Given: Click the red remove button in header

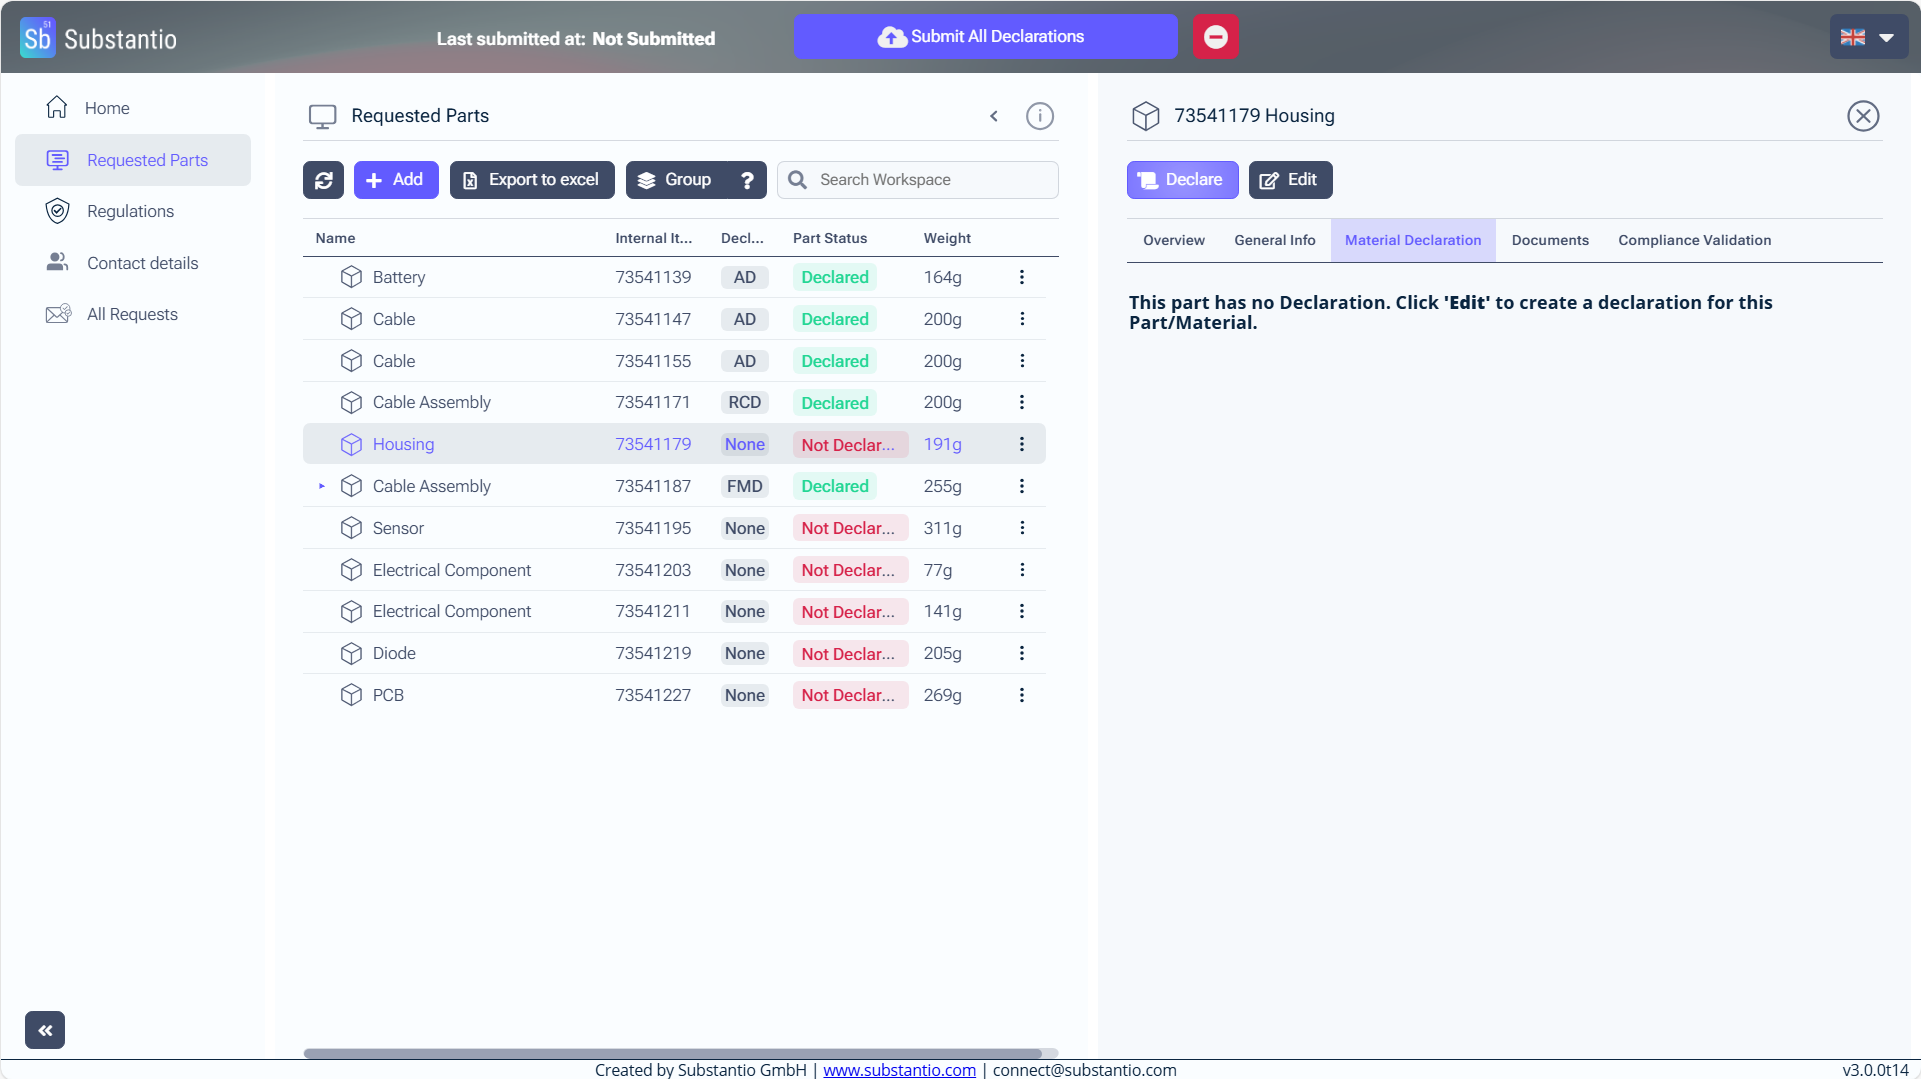Looking at the screenshot, I should (1215, 37).
